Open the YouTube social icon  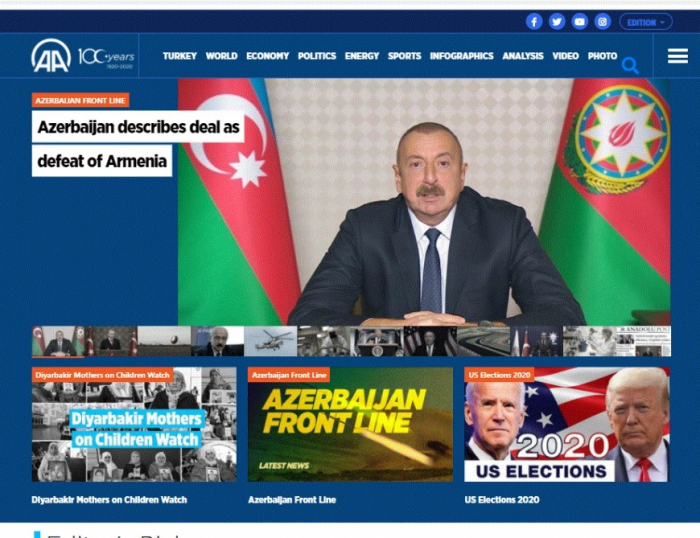coord(579,21)
